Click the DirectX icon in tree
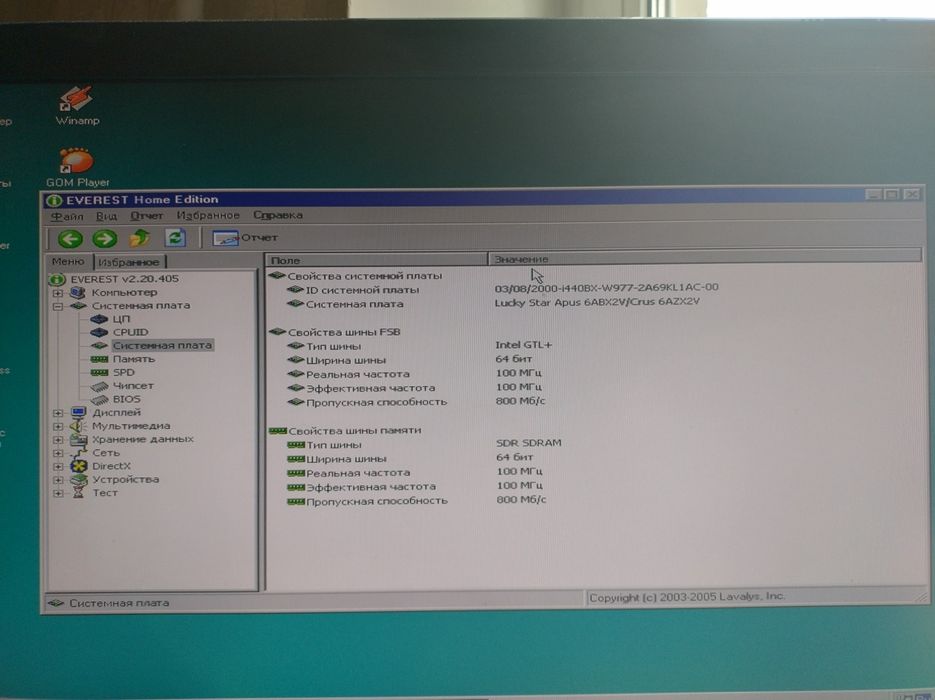Image resolution: width=935 pixels, height=700 pixels. pos(78,466)
